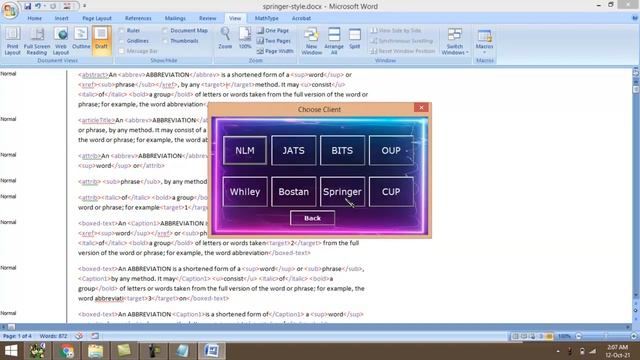Click the zoom slider in status bar
The image size is (640, 360).
tap(606, 336)
